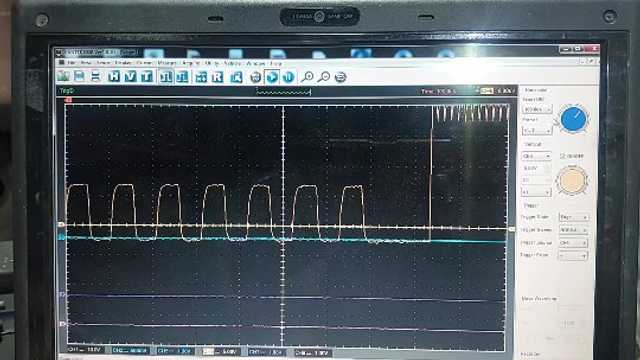Click the zoom in magnifier icon
The image size is (640, 360).
click(x=307, y=77)
